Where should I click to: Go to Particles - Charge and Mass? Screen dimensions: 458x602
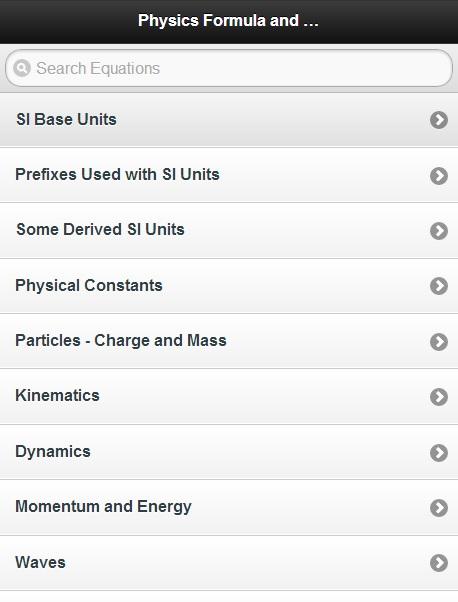pos(229,341)
